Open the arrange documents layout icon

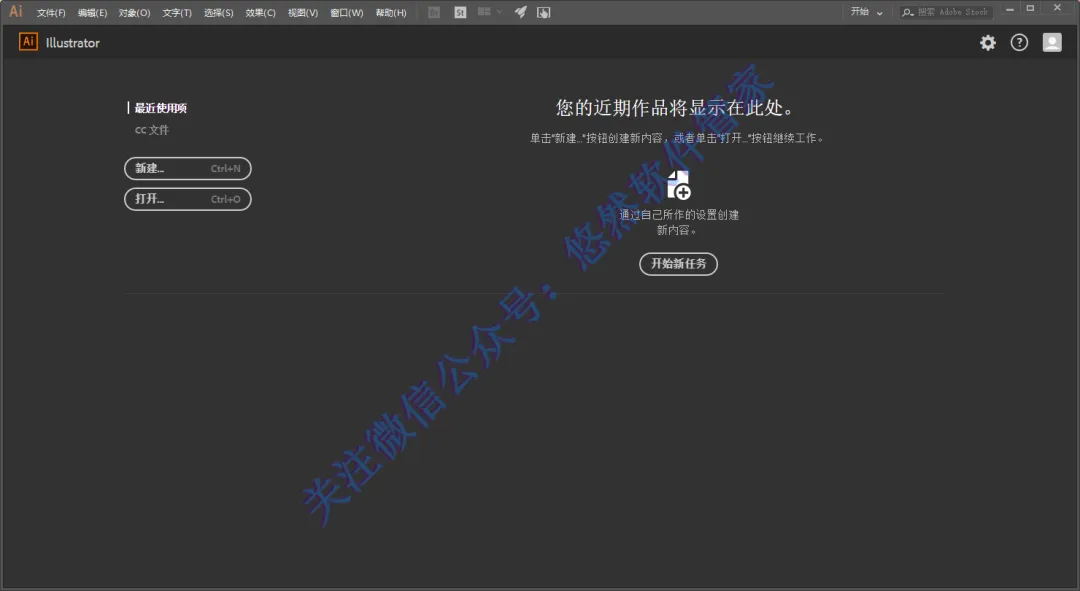click(484, 12)
